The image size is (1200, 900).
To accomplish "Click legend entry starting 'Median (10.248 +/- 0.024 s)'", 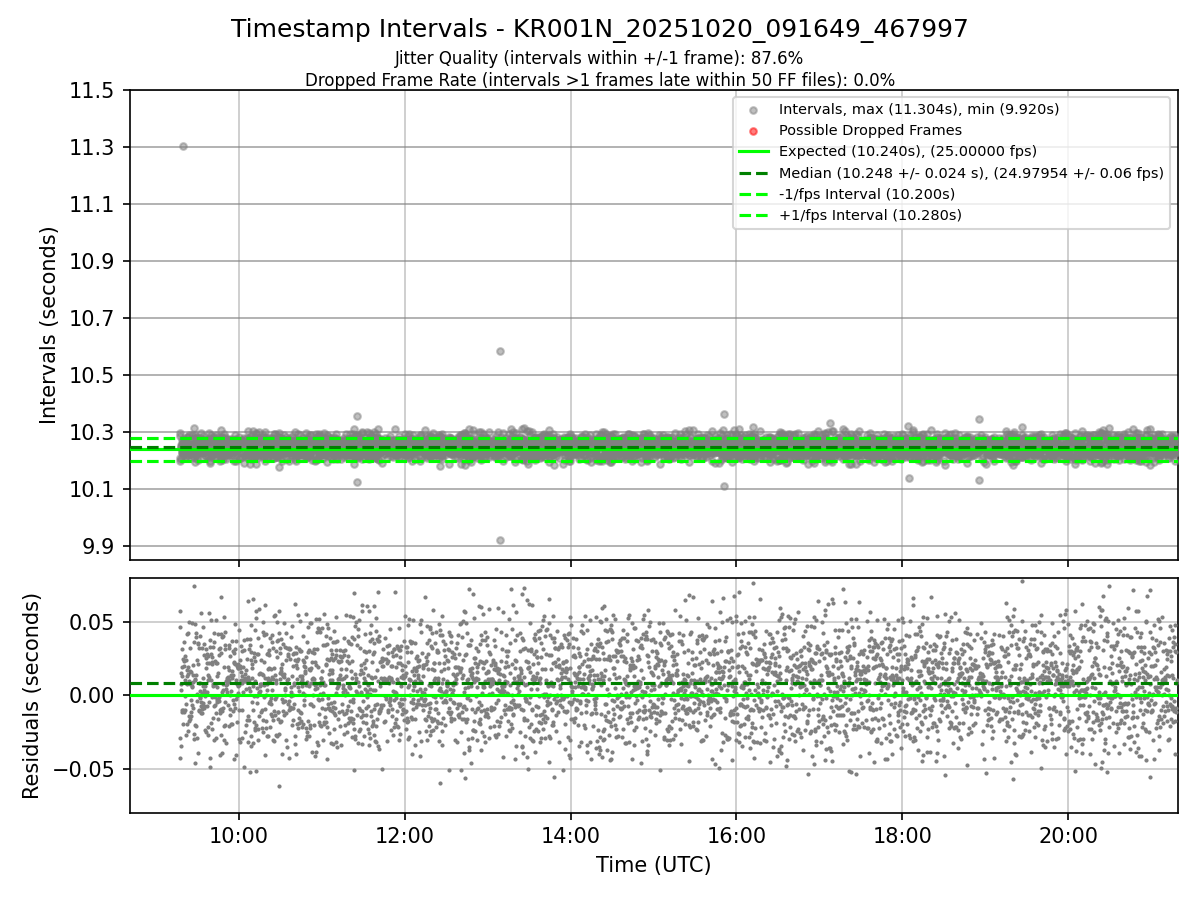I will click(971, 173).
